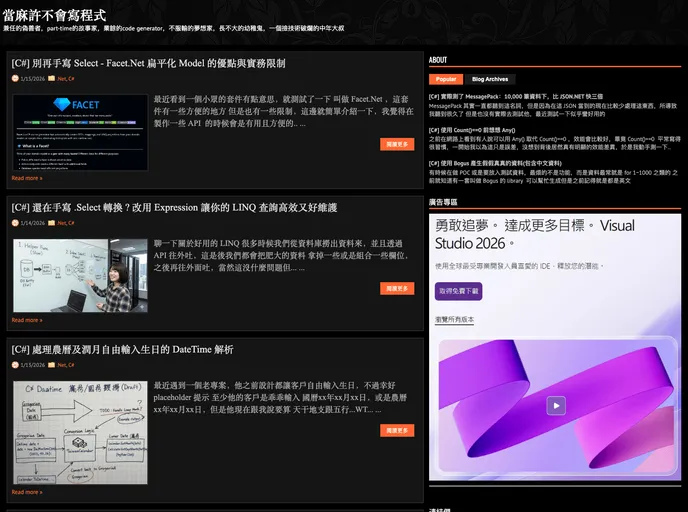Image resolution: width=688 pixels, height=512 pixels.
Task: Open the FACET thumbnail image
Action: point(80,132)
